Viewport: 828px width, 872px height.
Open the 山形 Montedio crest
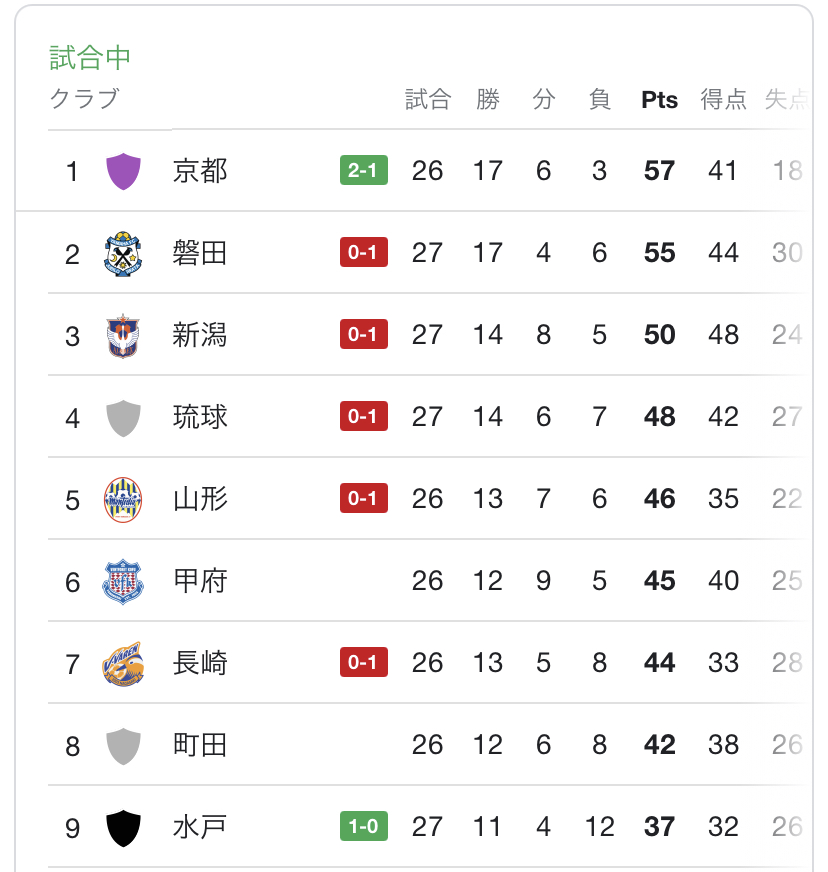coord(123,499)
